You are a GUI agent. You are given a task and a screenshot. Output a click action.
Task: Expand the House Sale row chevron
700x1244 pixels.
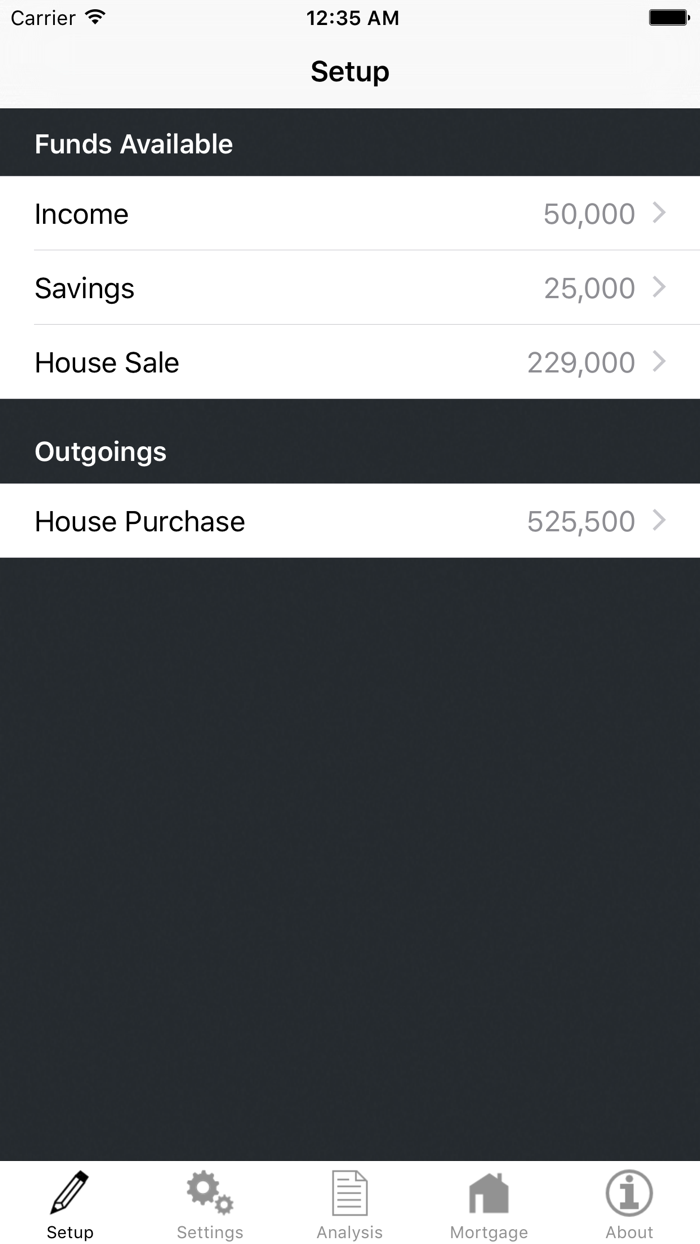[661, 362]
